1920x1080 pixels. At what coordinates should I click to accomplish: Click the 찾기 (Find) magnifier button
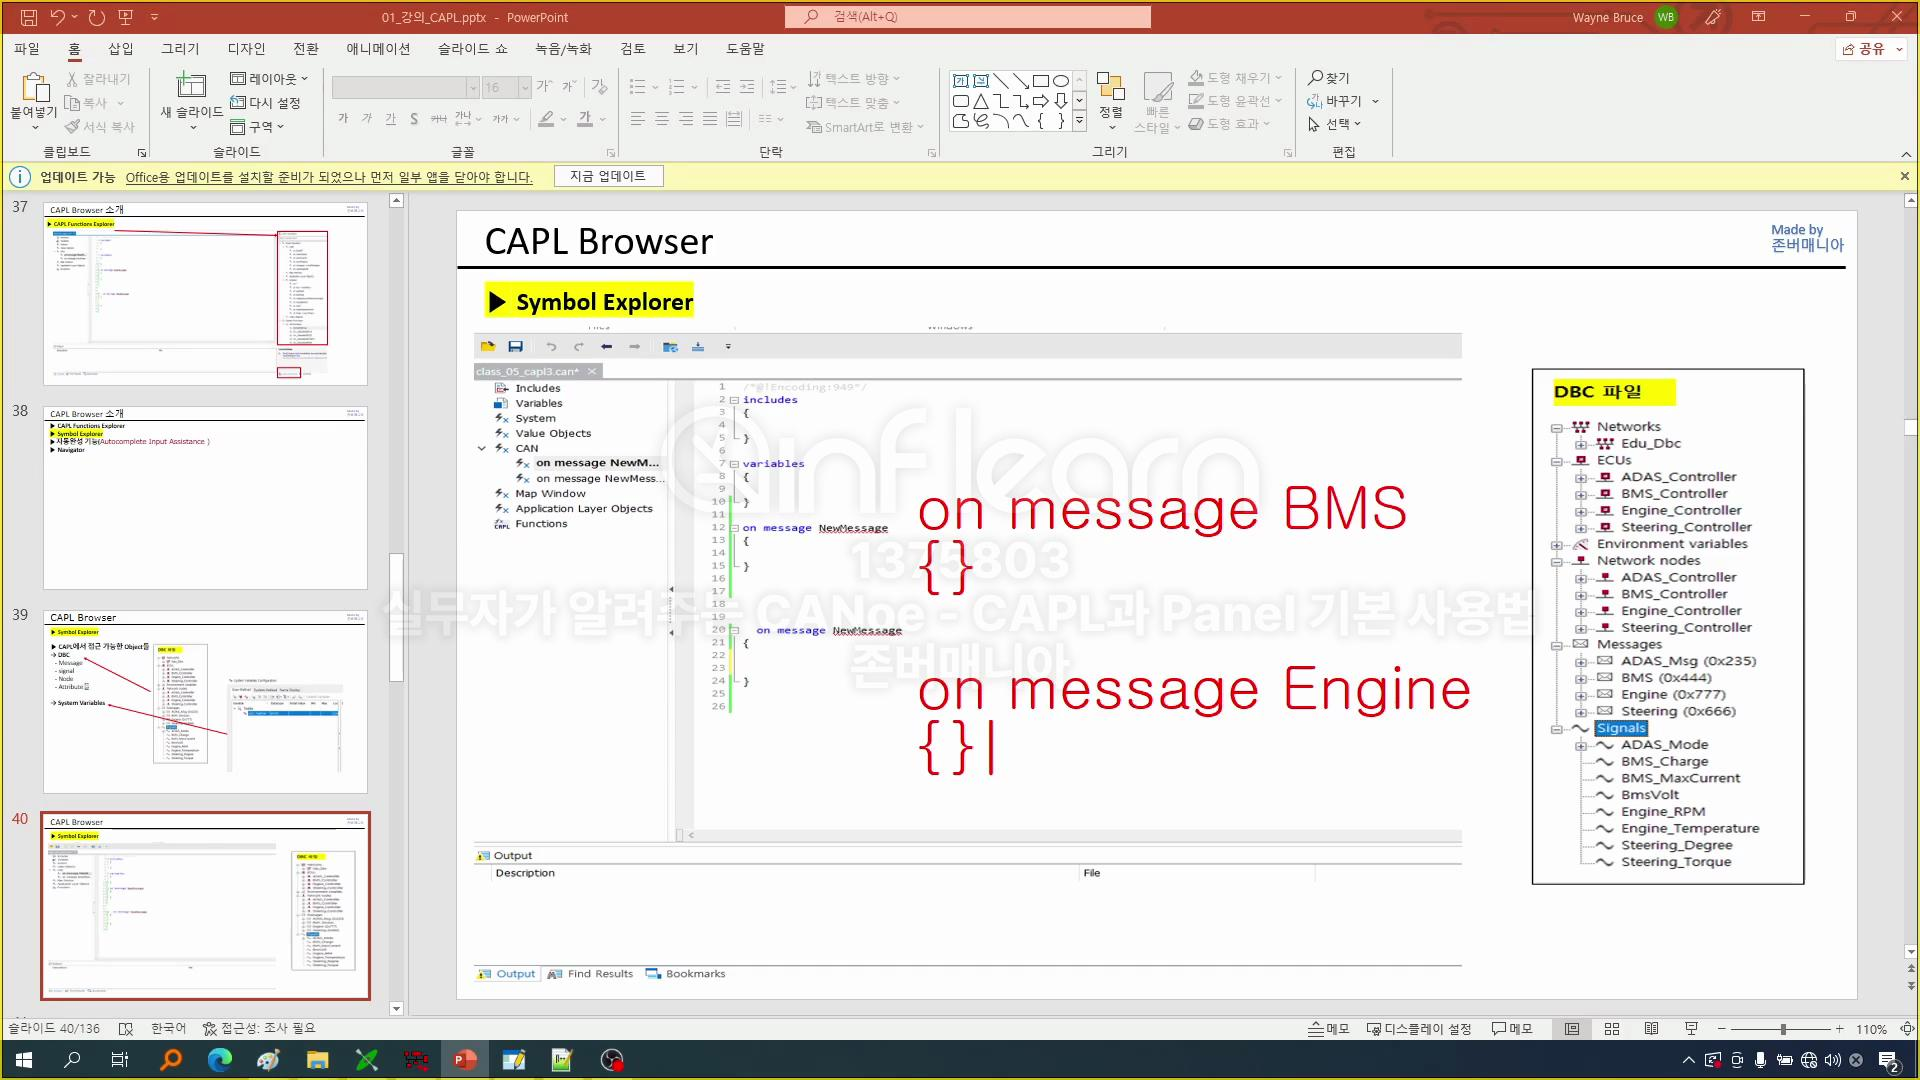pyautogui.click(x=1329, y=78)
